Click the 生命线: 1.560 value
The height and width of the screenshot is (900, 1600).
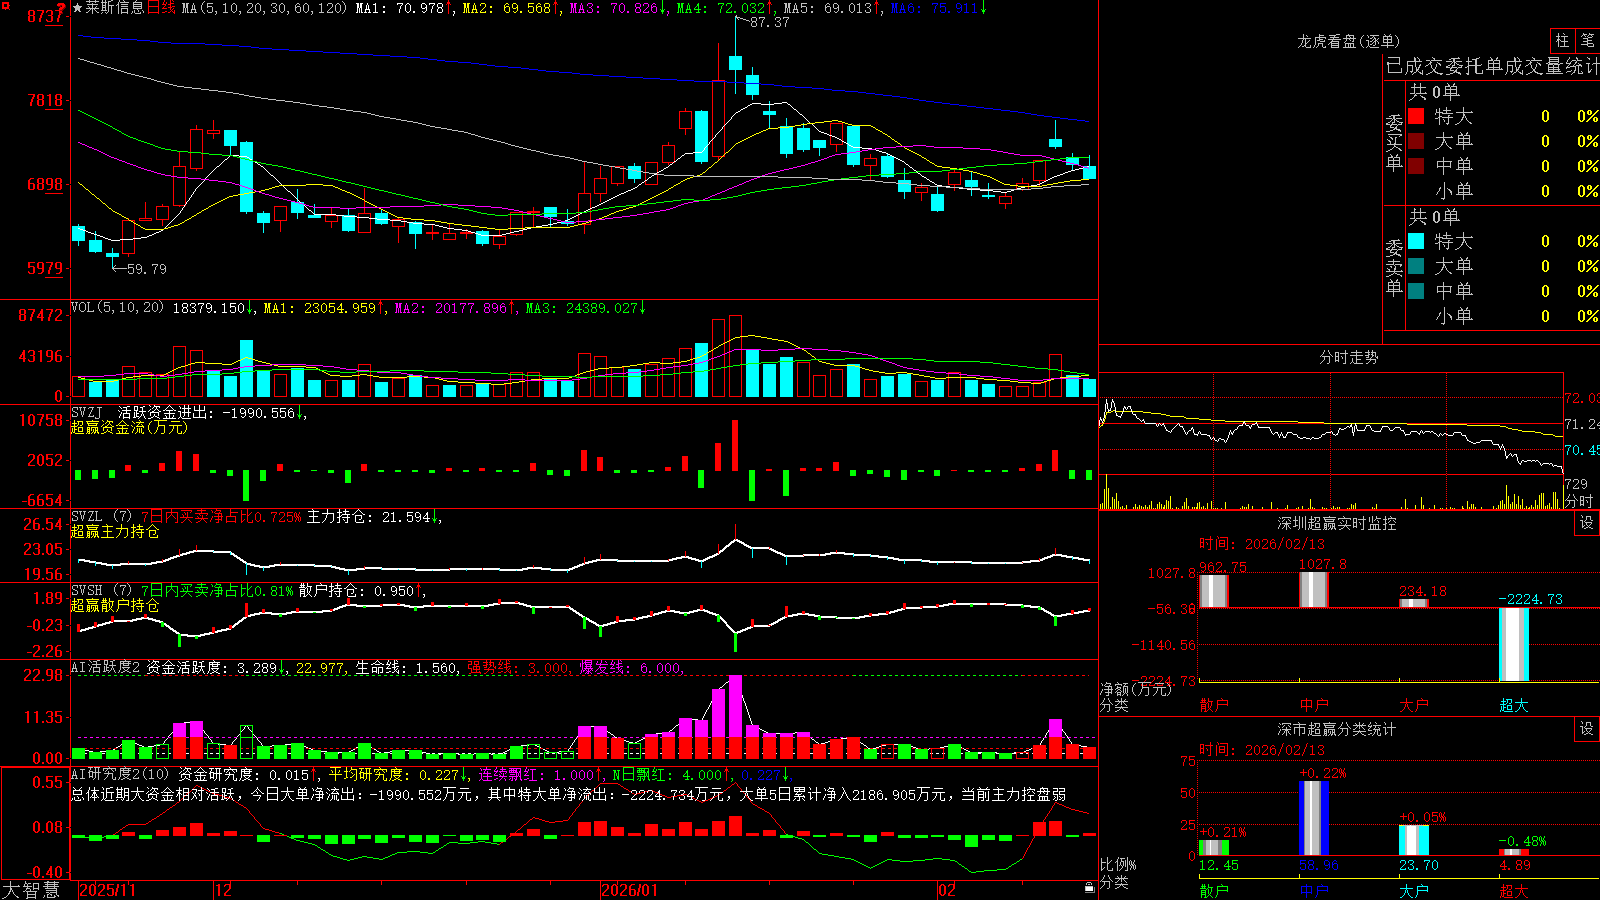pyautogui.click(x=407, y=668)
